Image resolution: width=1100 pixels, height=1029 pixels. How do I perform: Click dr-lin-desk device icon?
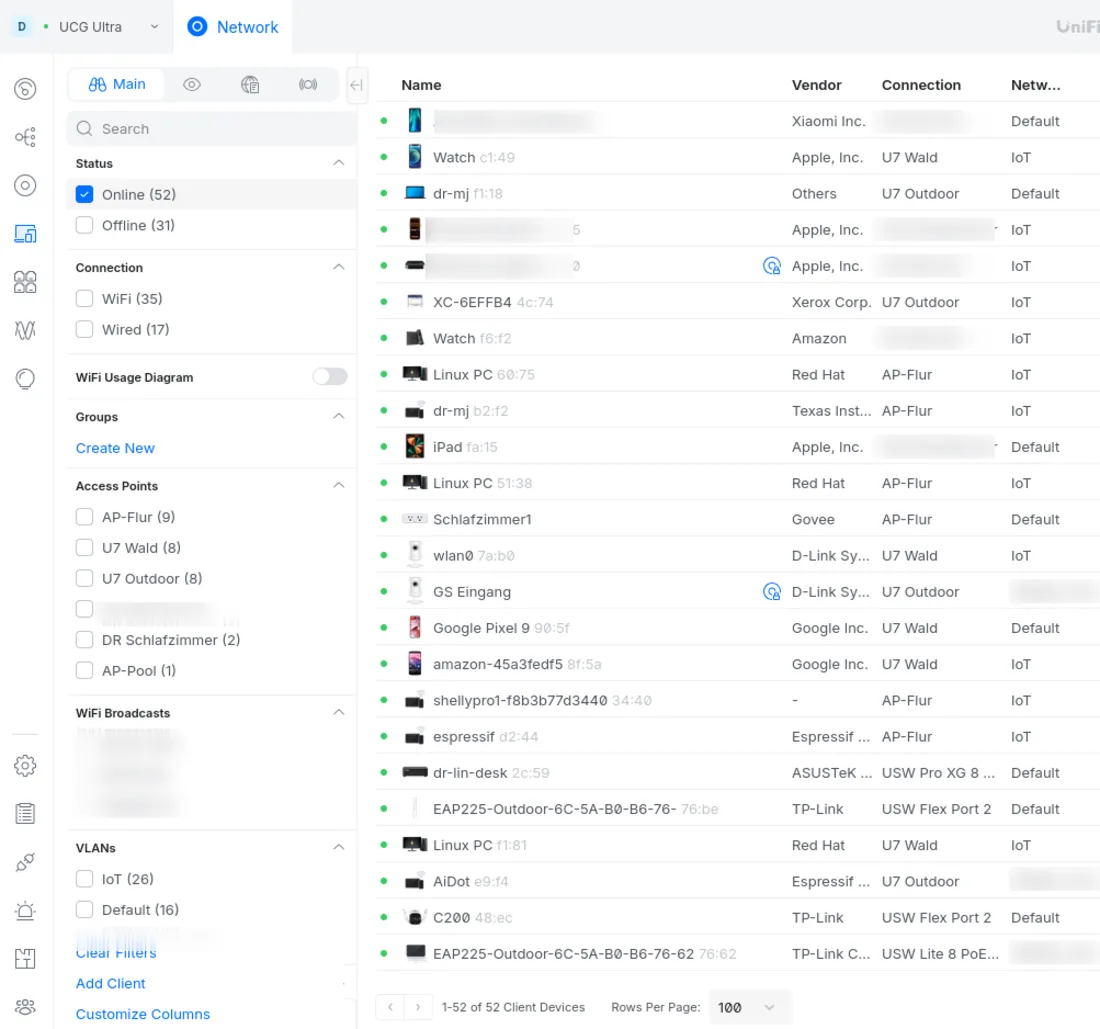click(x=415, y=772)
